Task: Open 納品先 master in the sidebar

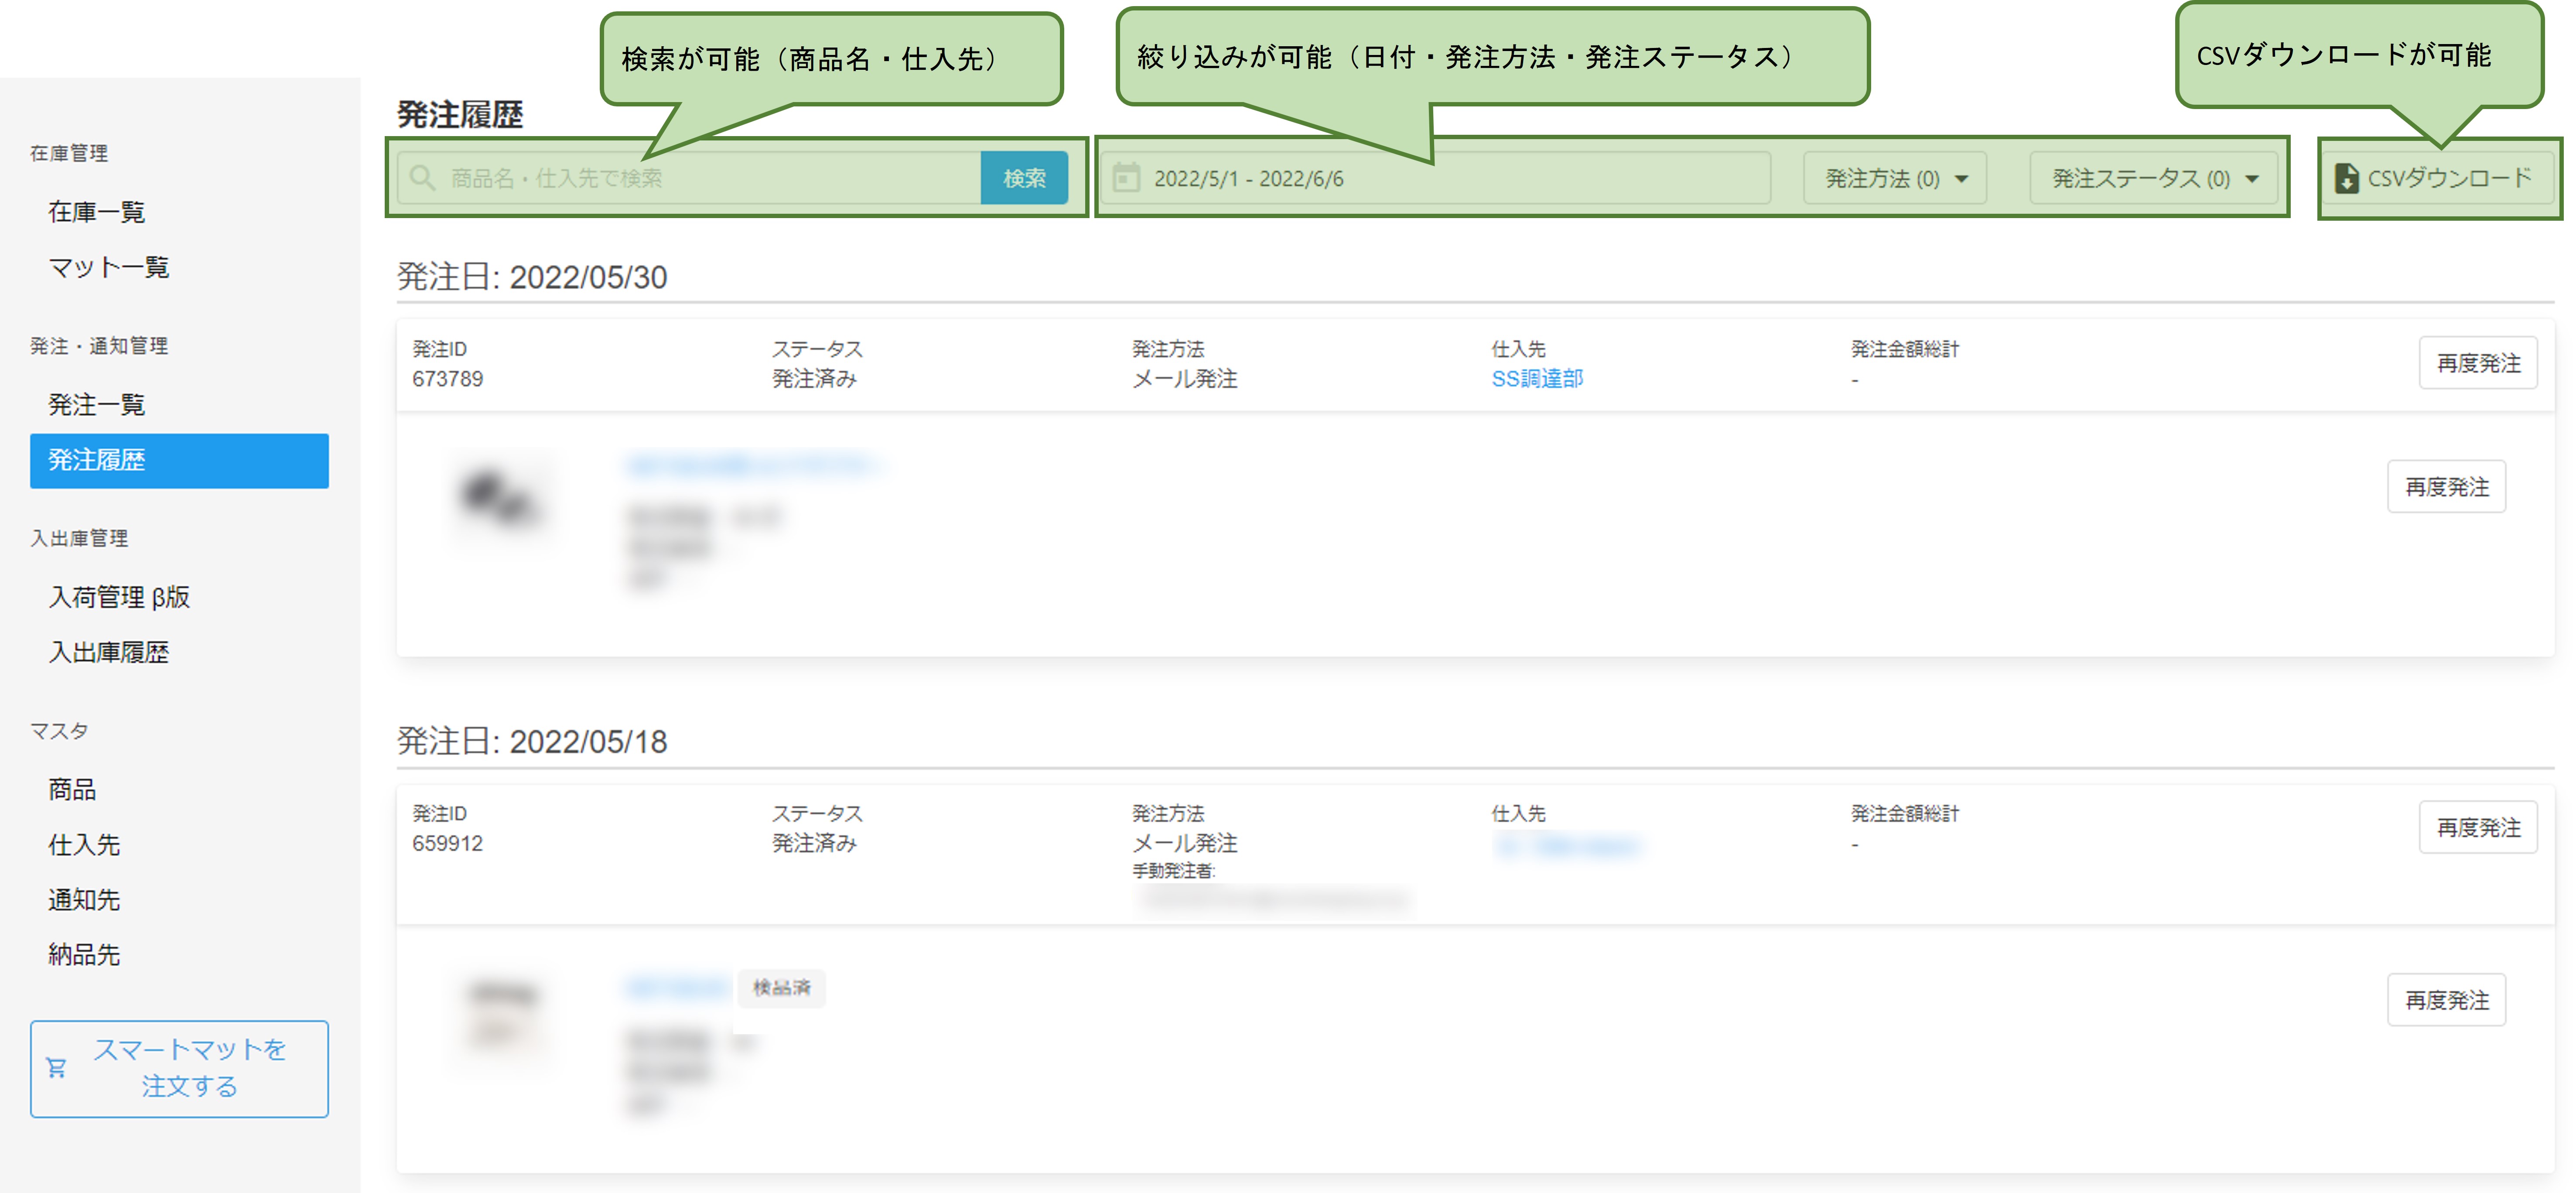Action: tap(84, 955)
